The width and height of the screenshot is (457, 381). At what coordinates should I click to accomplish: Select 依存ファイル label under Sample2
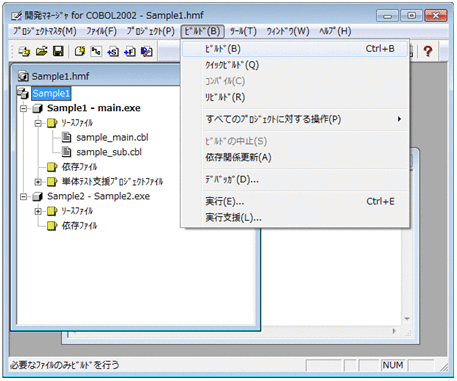click(79, 226)
